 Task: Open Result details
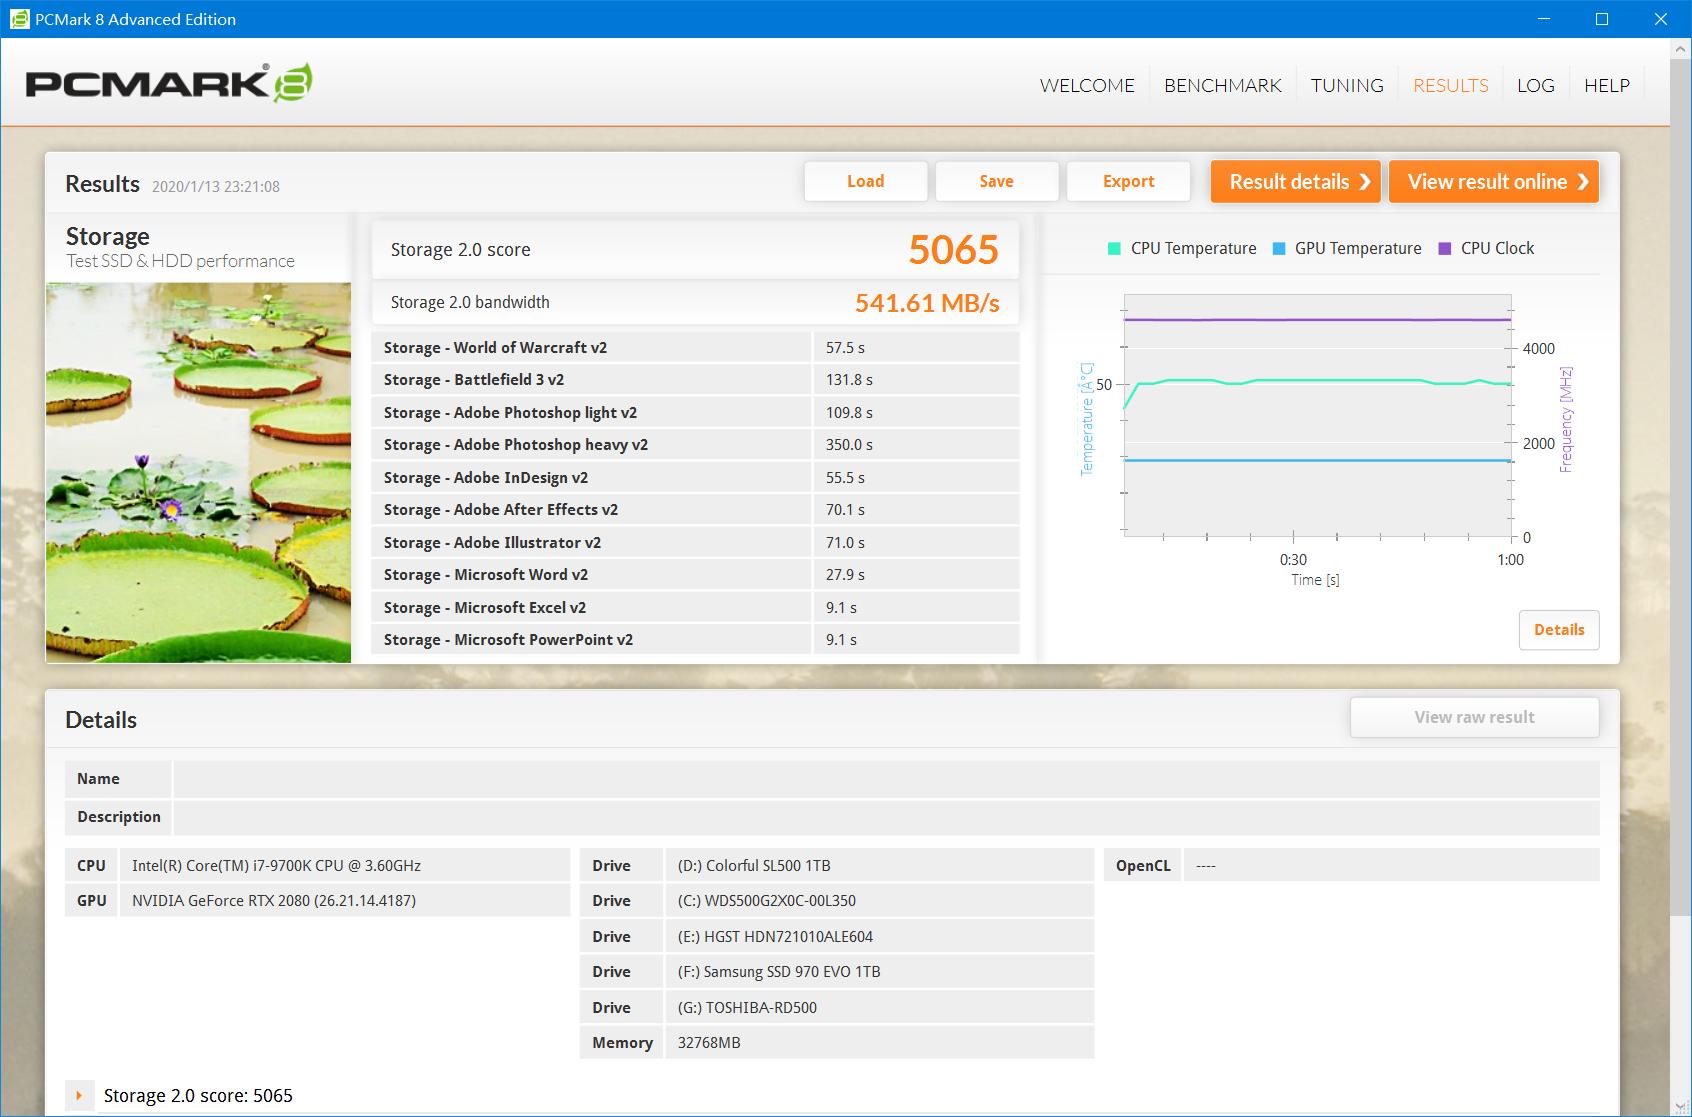pos(1296,181)
